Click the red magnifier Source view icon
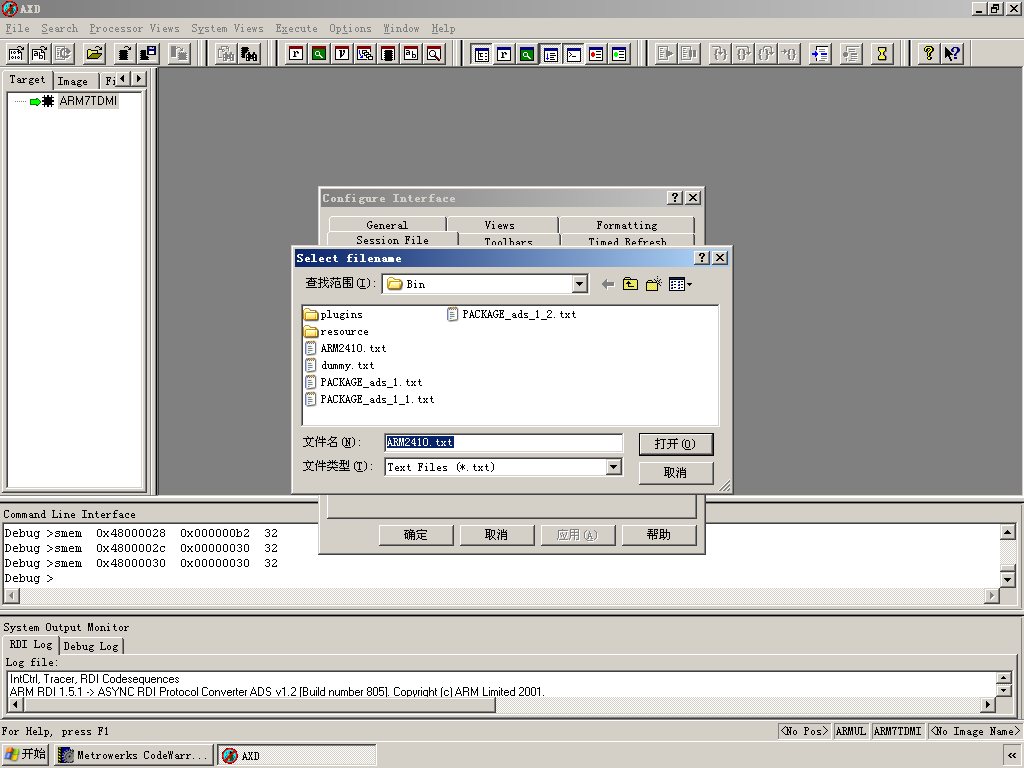This screenshot has height=768, width=1024. point(434,54)
